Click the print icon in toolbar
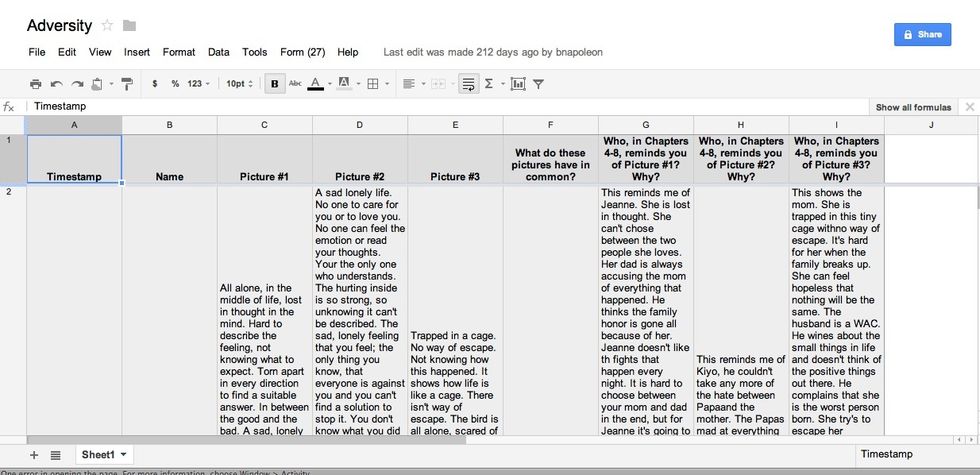The height and width of the screenshot is (475, 980). [36, 84]
